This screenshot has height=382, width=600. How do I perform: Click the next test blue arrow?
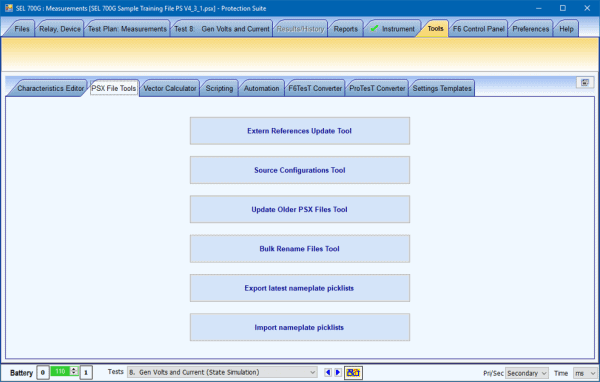338,372
